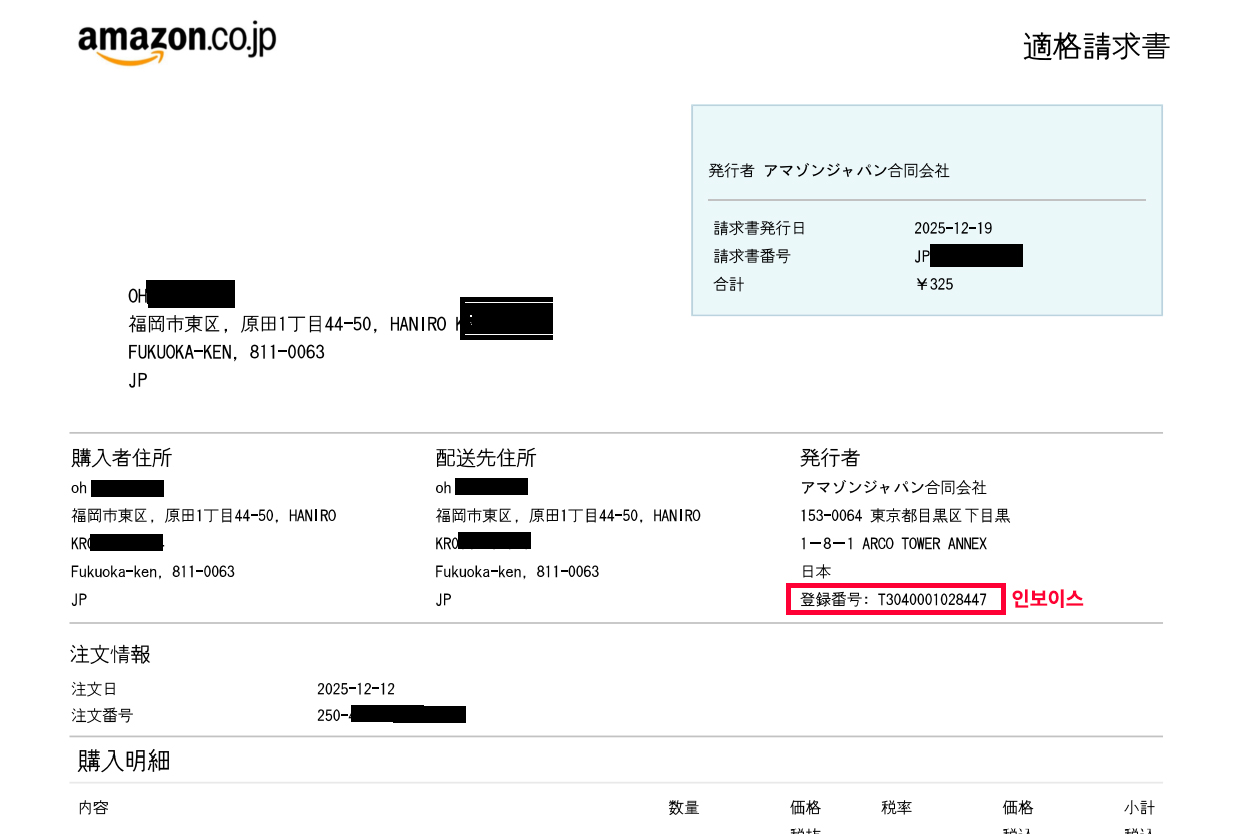Select the 購入者住所 section heading
The height and width of the screenshot is (834, 1233).
pyautogui.click(x=120, y=458)
